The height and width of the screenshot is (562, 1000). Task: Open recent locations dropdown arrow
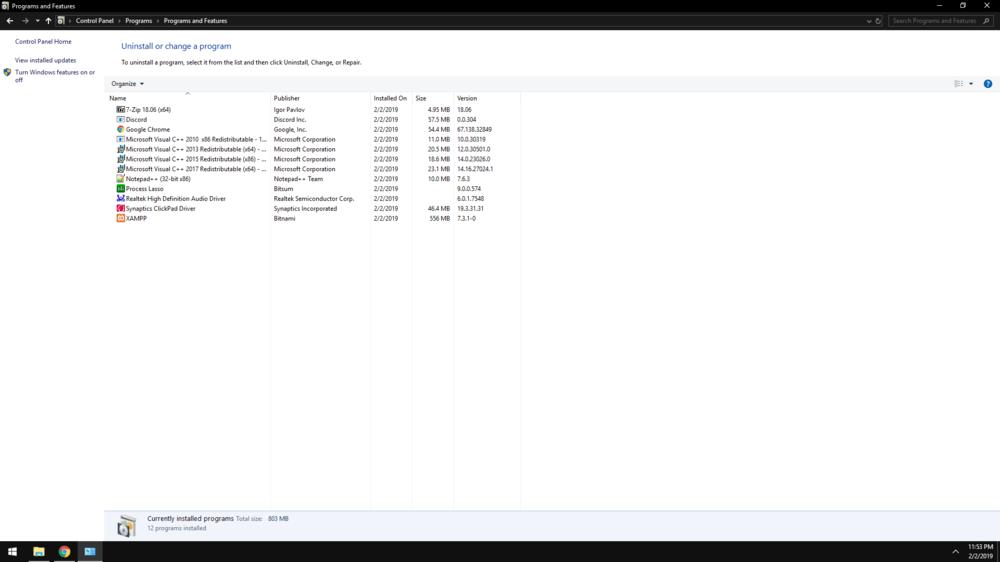(38, 20)
